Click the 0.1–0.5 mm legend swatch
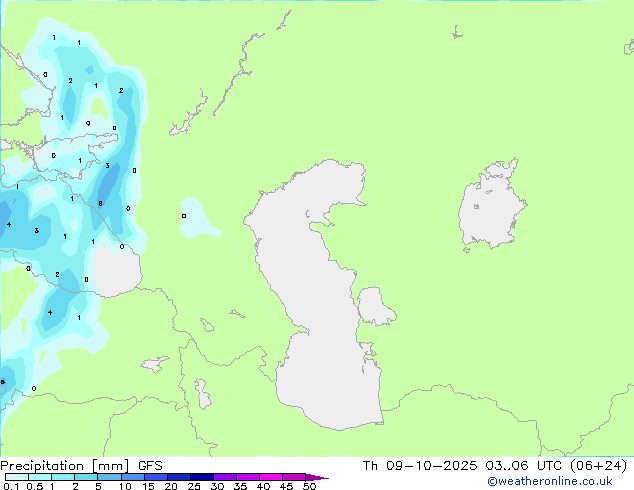The image size is (634, 490). (17, 477)
